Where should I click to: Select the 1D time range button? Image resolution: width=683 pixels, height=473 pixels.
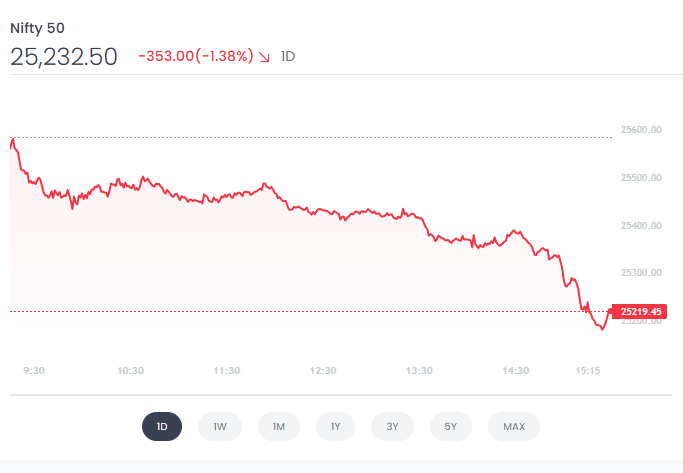click(x=161, y=427)
